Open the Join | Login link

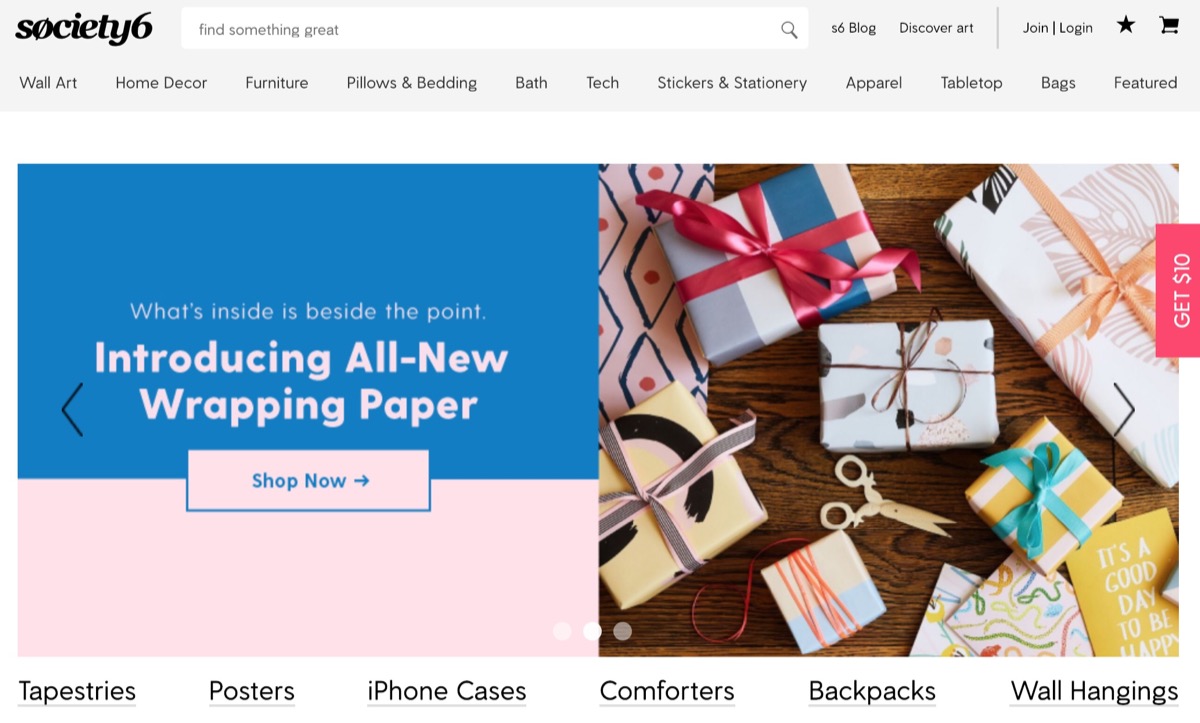point(1058,28)
